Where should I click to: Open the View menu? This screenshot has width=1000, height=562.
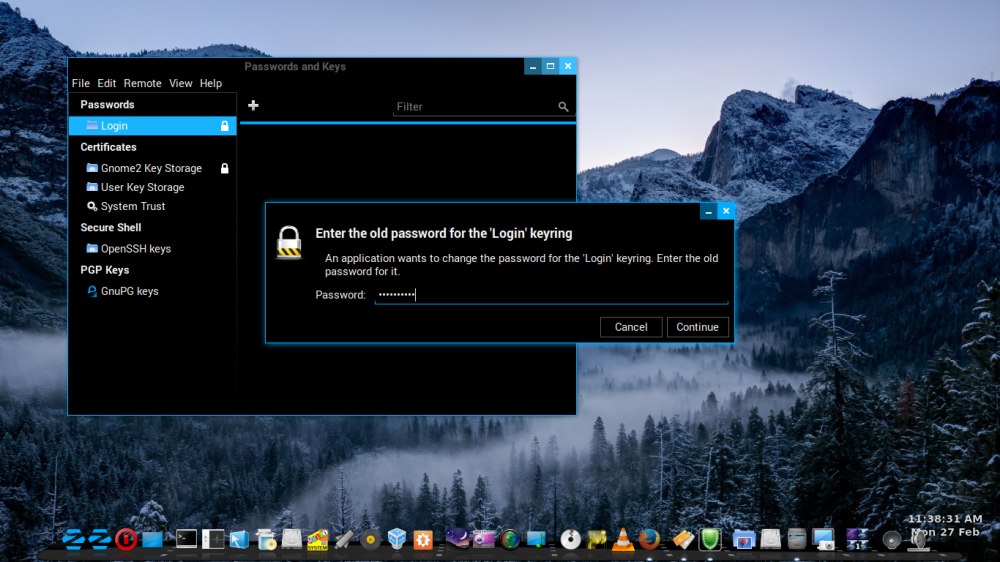pos(181,84)
